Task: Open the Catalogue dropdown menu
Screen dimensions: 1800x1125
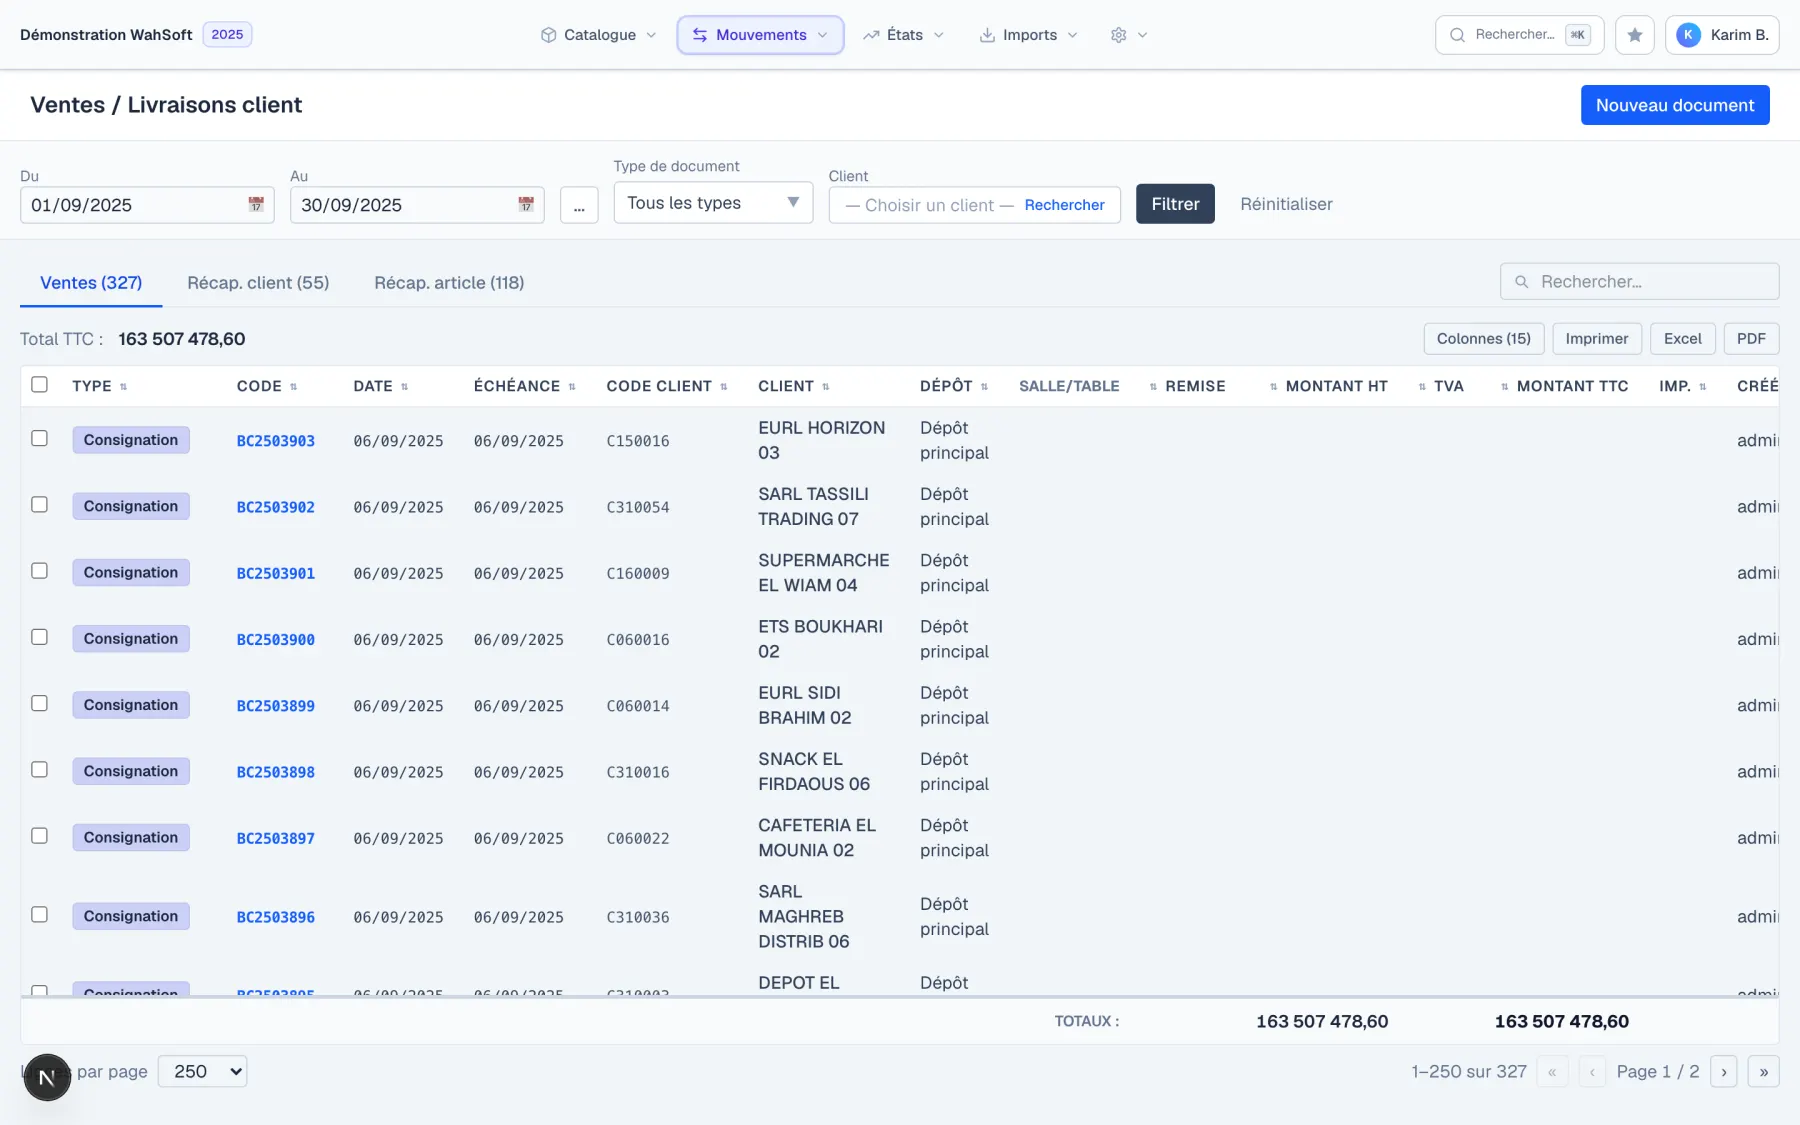Action: (x=598, y=35)
